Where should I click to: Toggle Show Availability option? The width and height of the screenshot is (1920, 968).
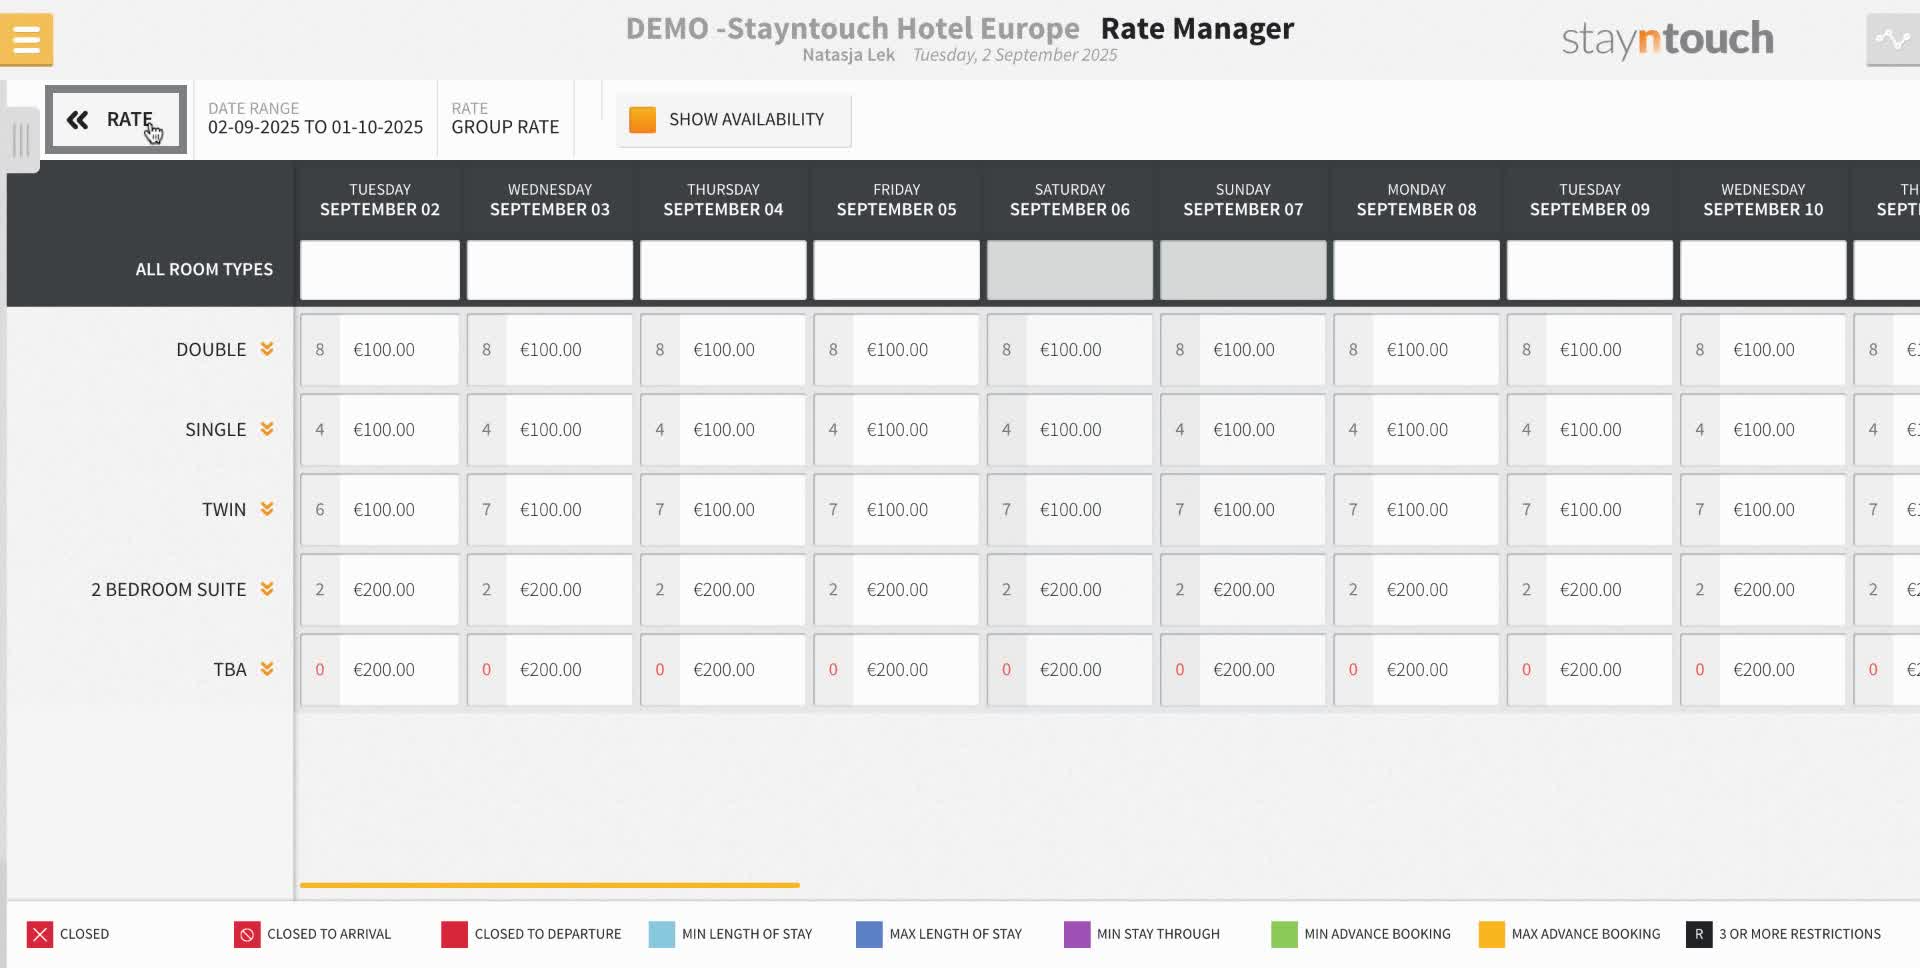pyautogui.click(x=734, y=120)
